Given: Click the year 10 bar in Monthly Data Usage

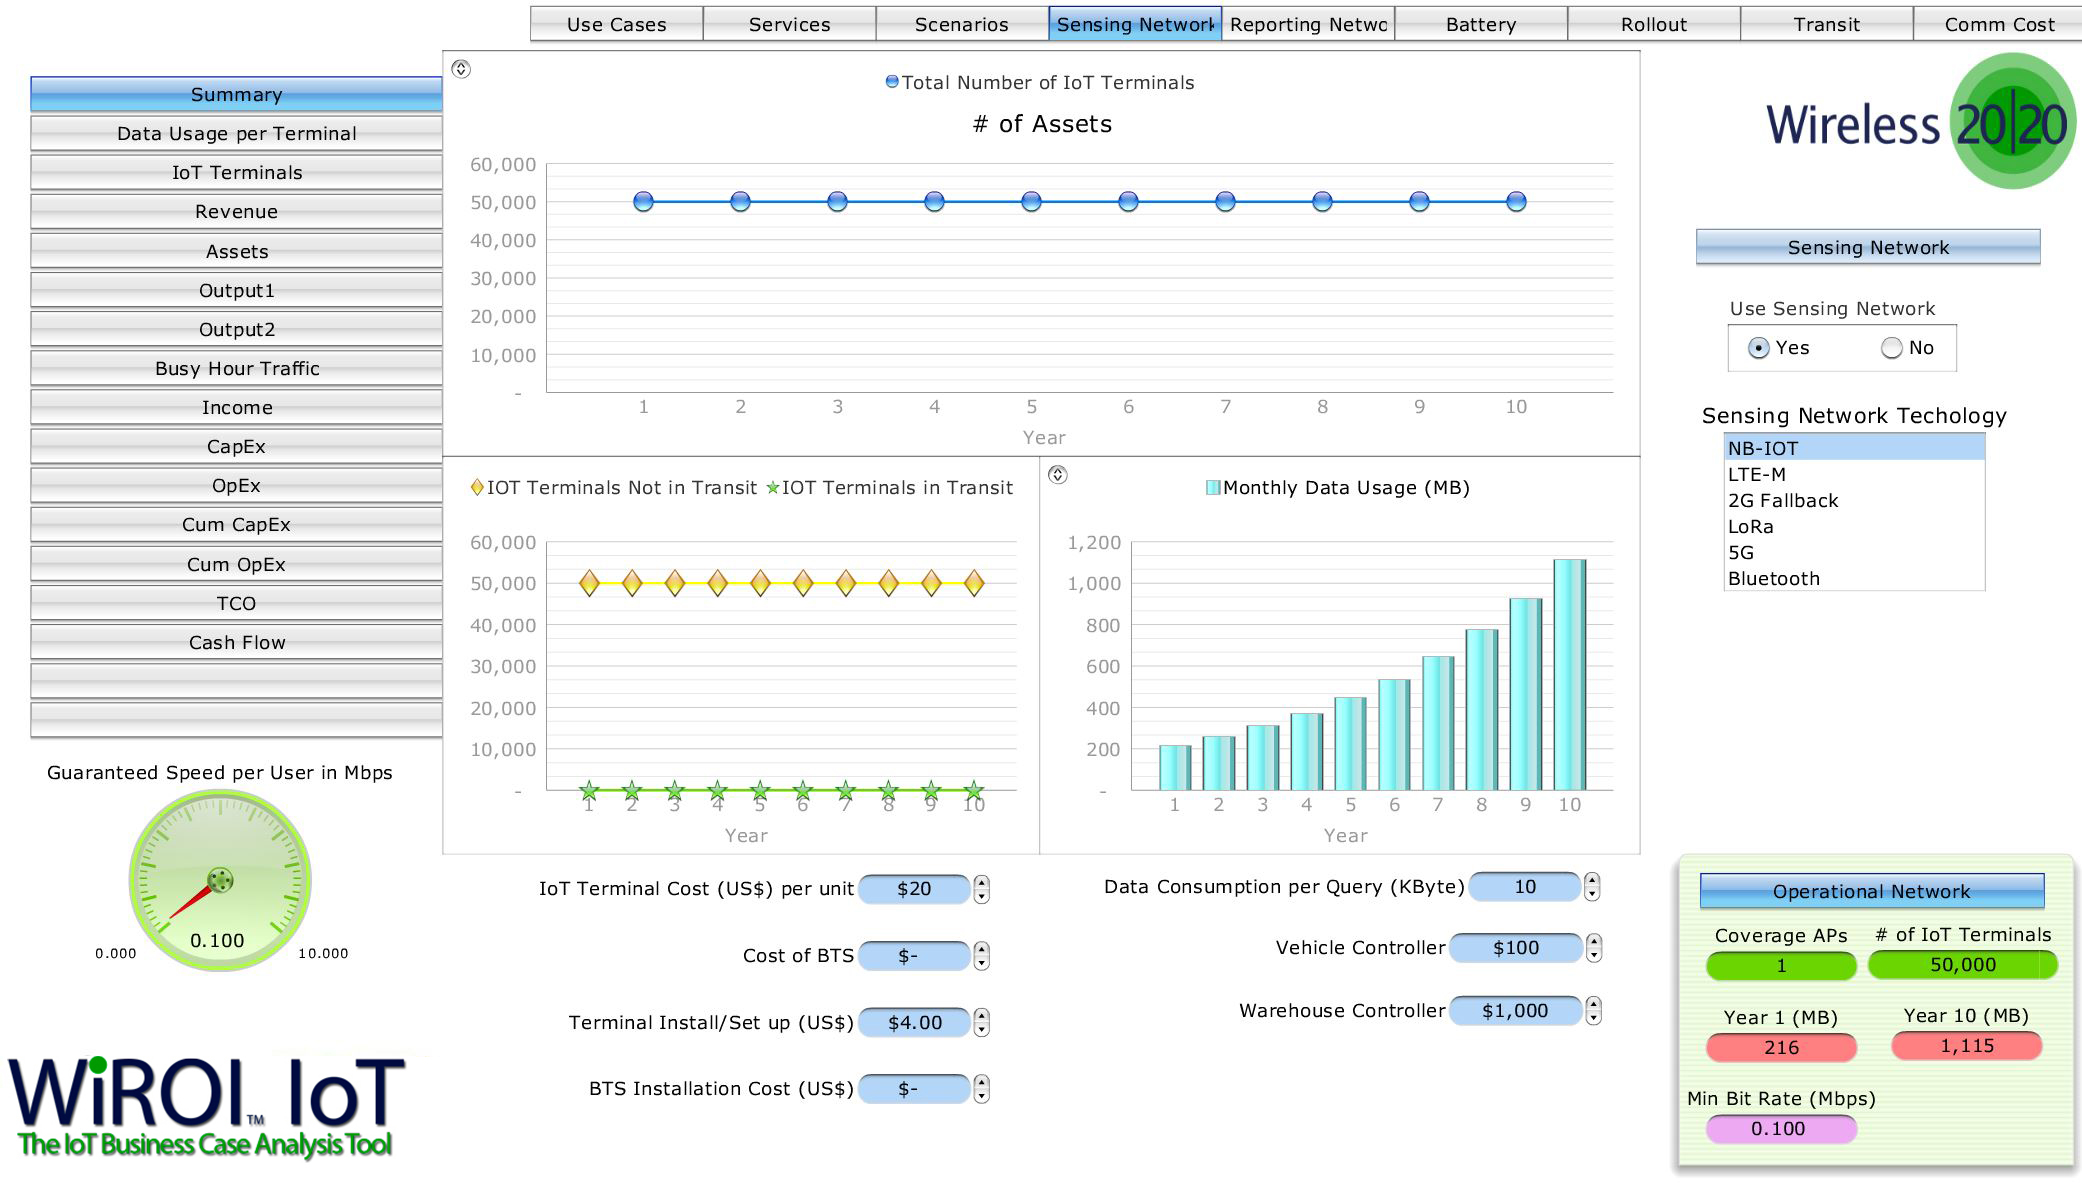Looking at the screenshot, I should (1570, 675).
